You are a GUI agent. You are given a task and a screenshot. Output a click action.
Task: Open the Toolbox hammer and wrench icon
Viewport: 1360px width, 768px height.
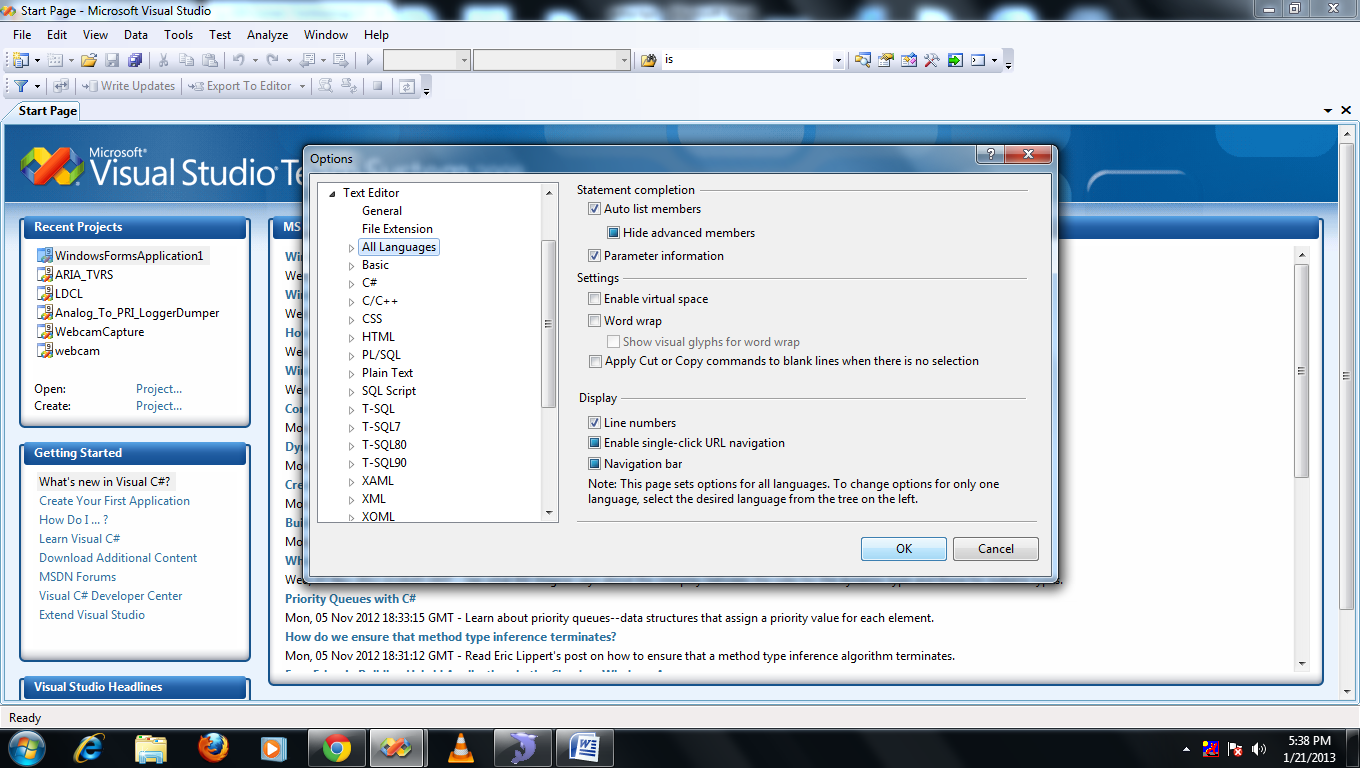point(931,60)
